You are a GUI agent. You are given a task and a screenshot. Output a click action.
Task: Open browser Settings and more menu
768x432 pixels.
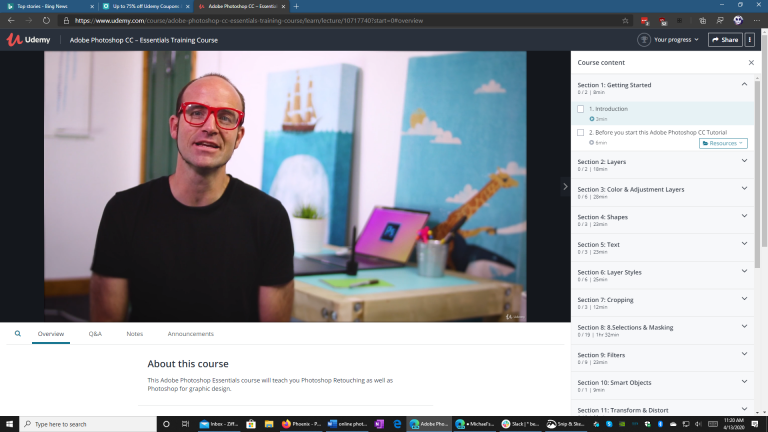[757, 21]
